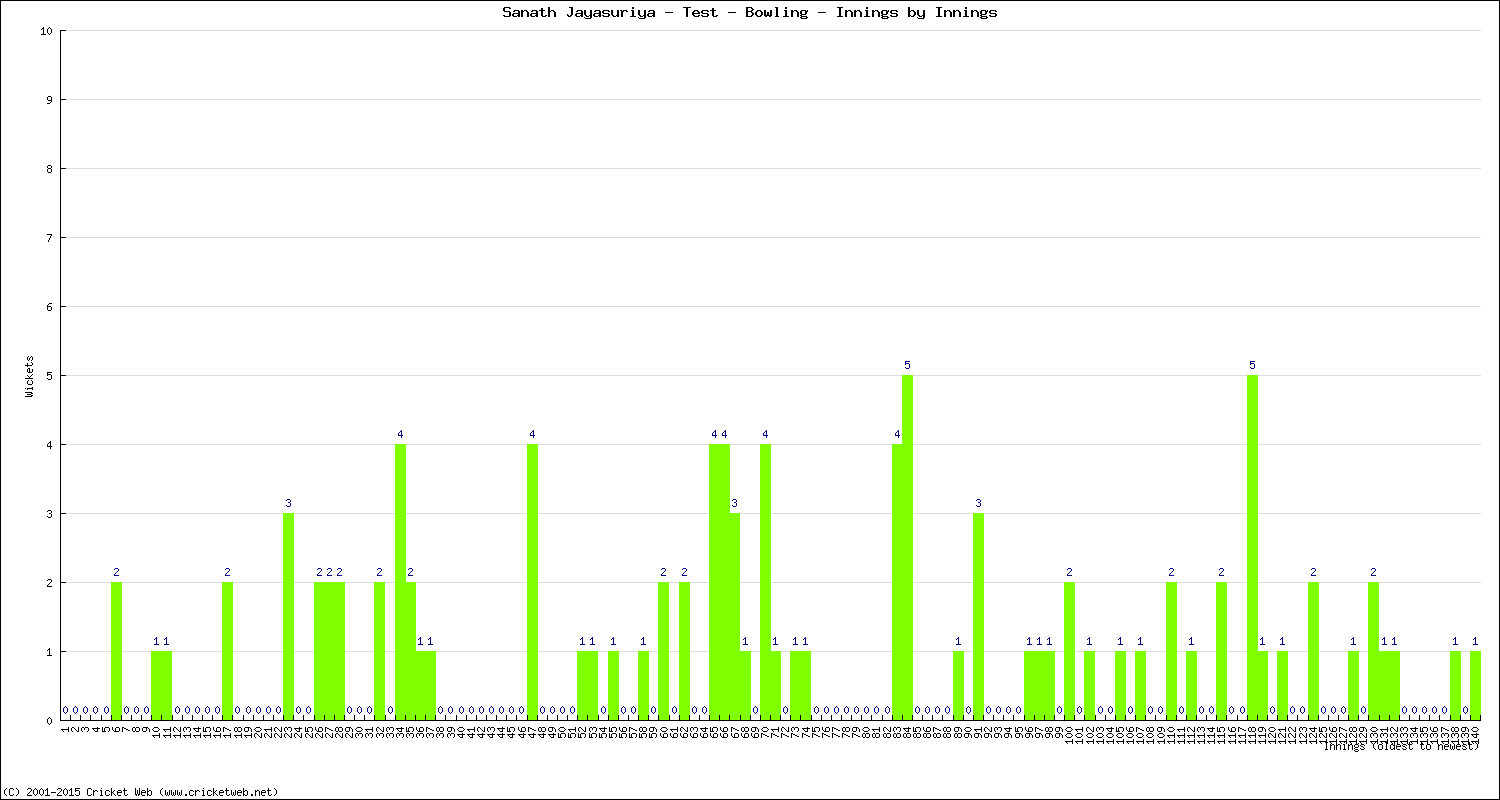Screen dimensions: 1500x800
Task: Click the 4-wicket bar at innings 70
Action: pyautogui.click(x=765, y=582)
